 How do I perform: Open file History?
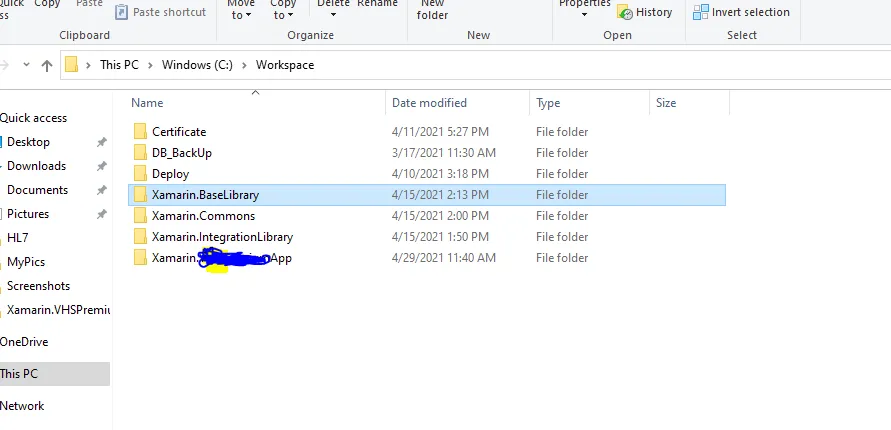[645, 12]
